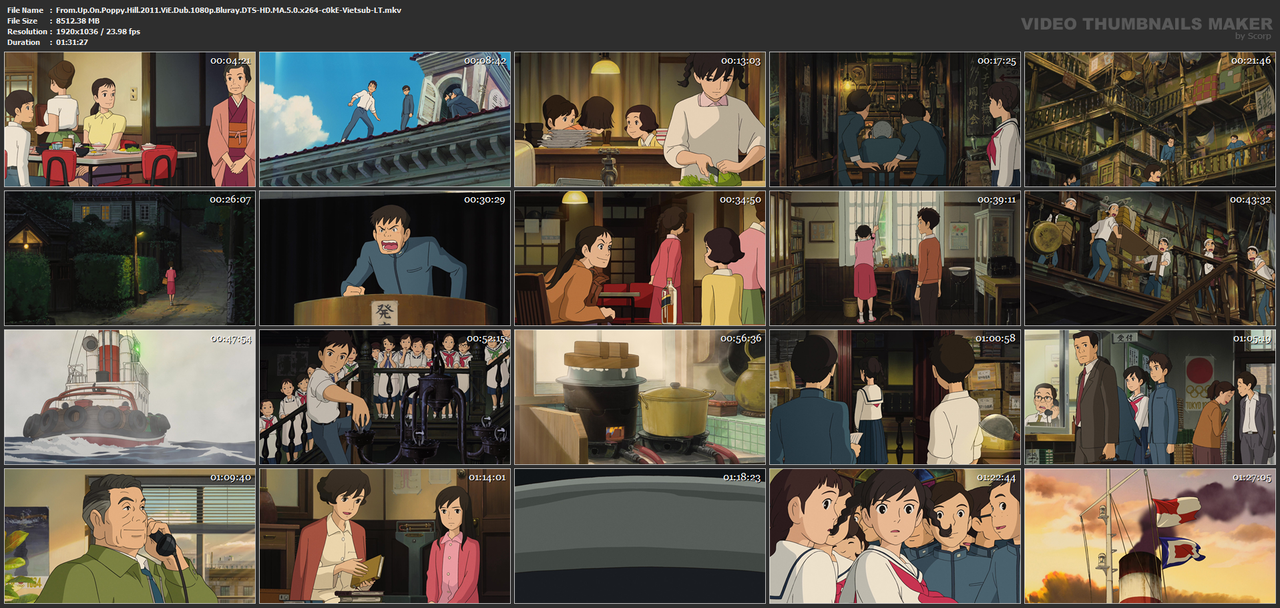
Task: Click the 'File Size' header label
Action: tap(22, 20)
